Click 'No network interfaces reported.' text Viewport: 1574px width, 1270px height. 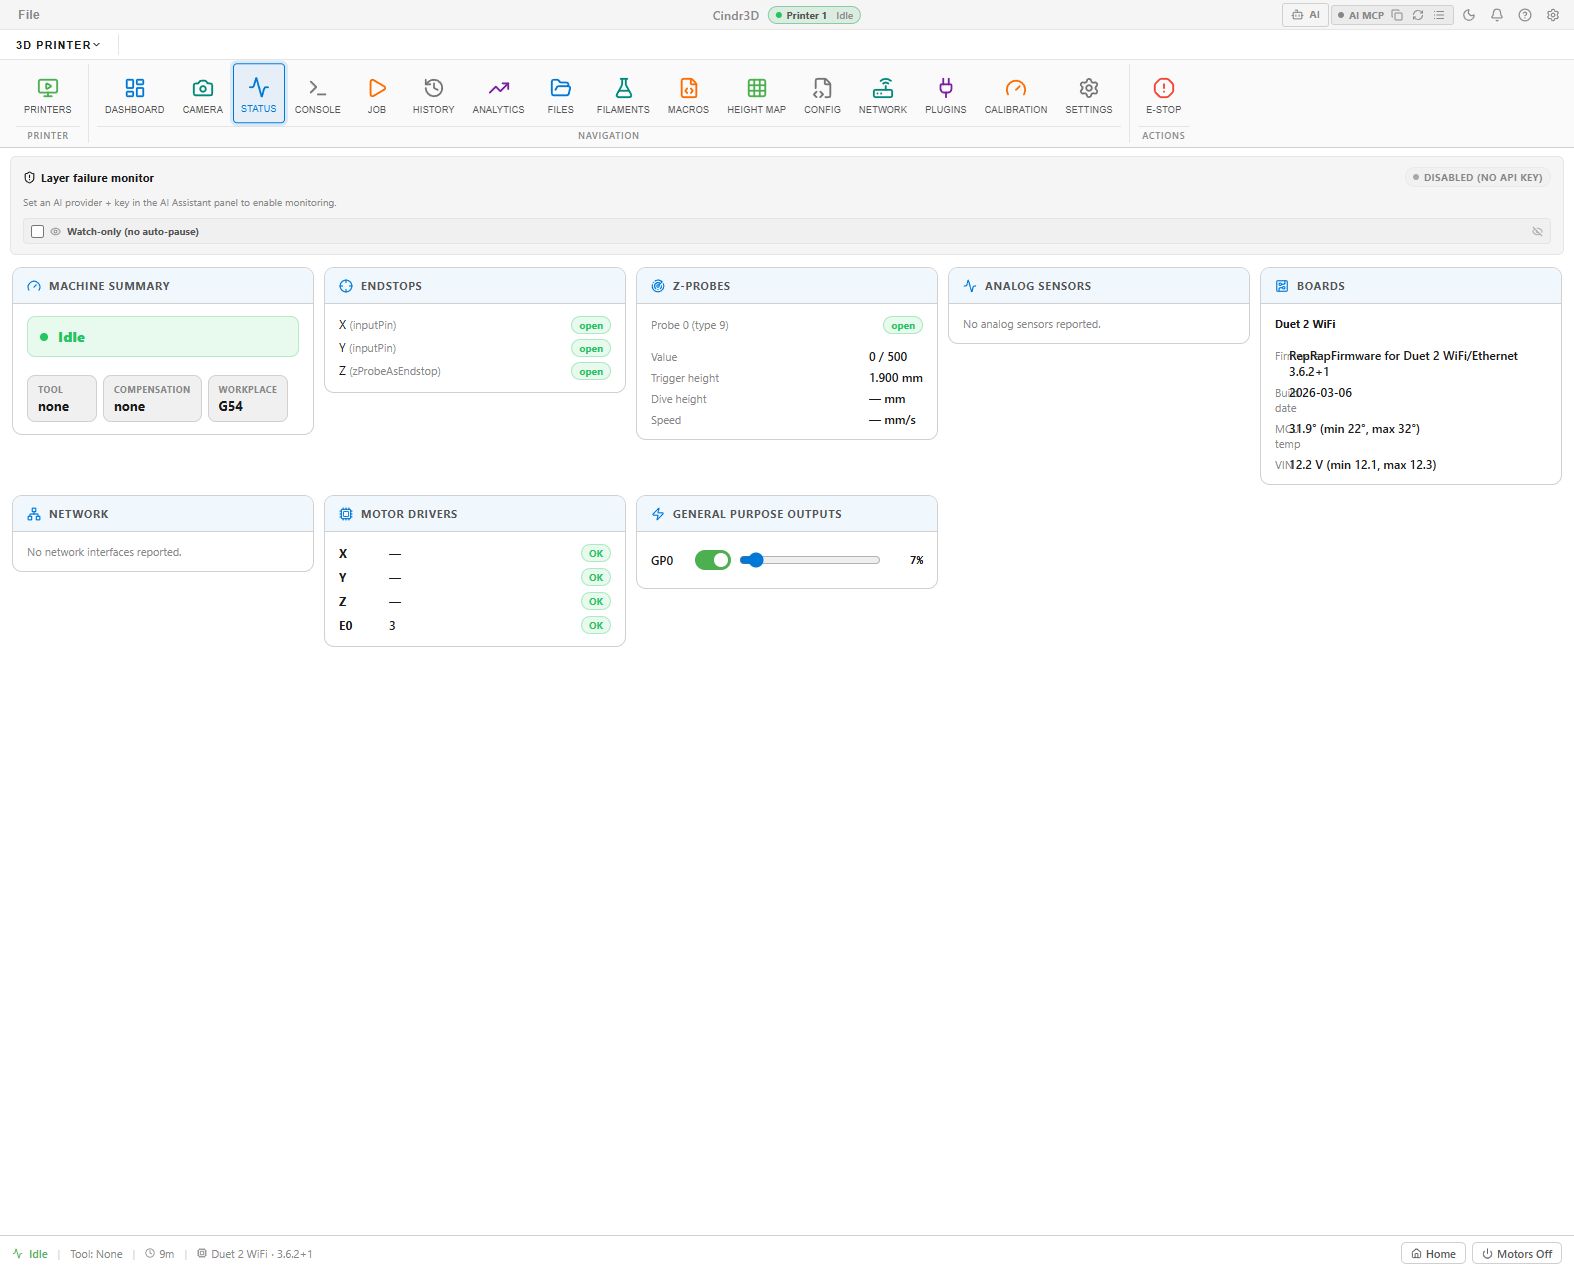tap(104, 552)
